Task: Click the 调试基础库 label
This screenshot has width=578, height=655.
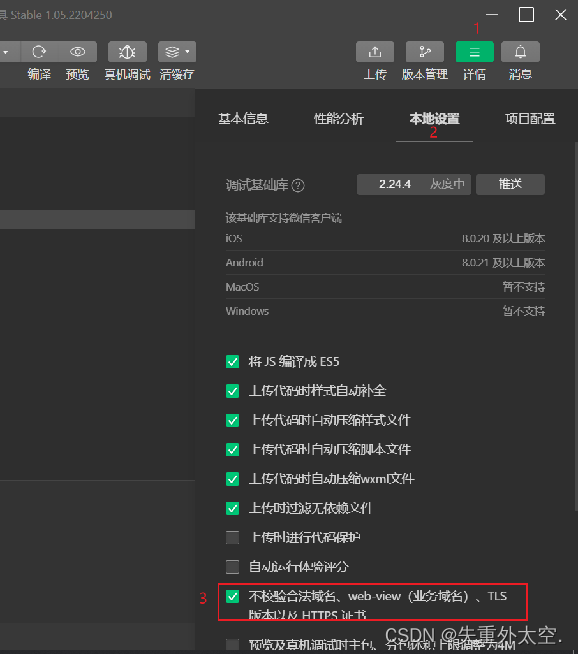Action: (257, 185)
